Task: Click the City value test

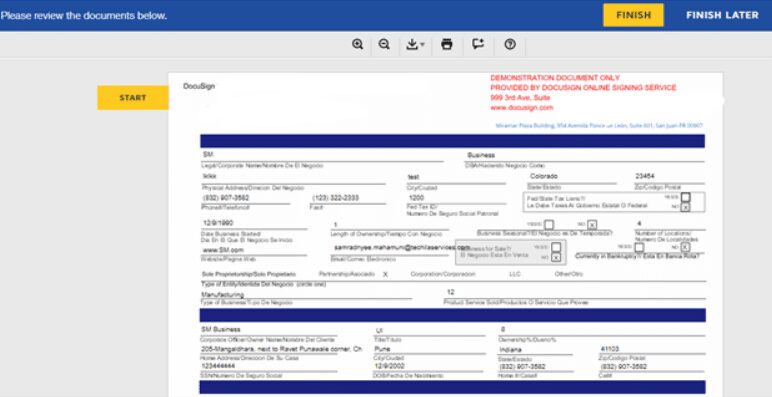Action: click(413, 177)
